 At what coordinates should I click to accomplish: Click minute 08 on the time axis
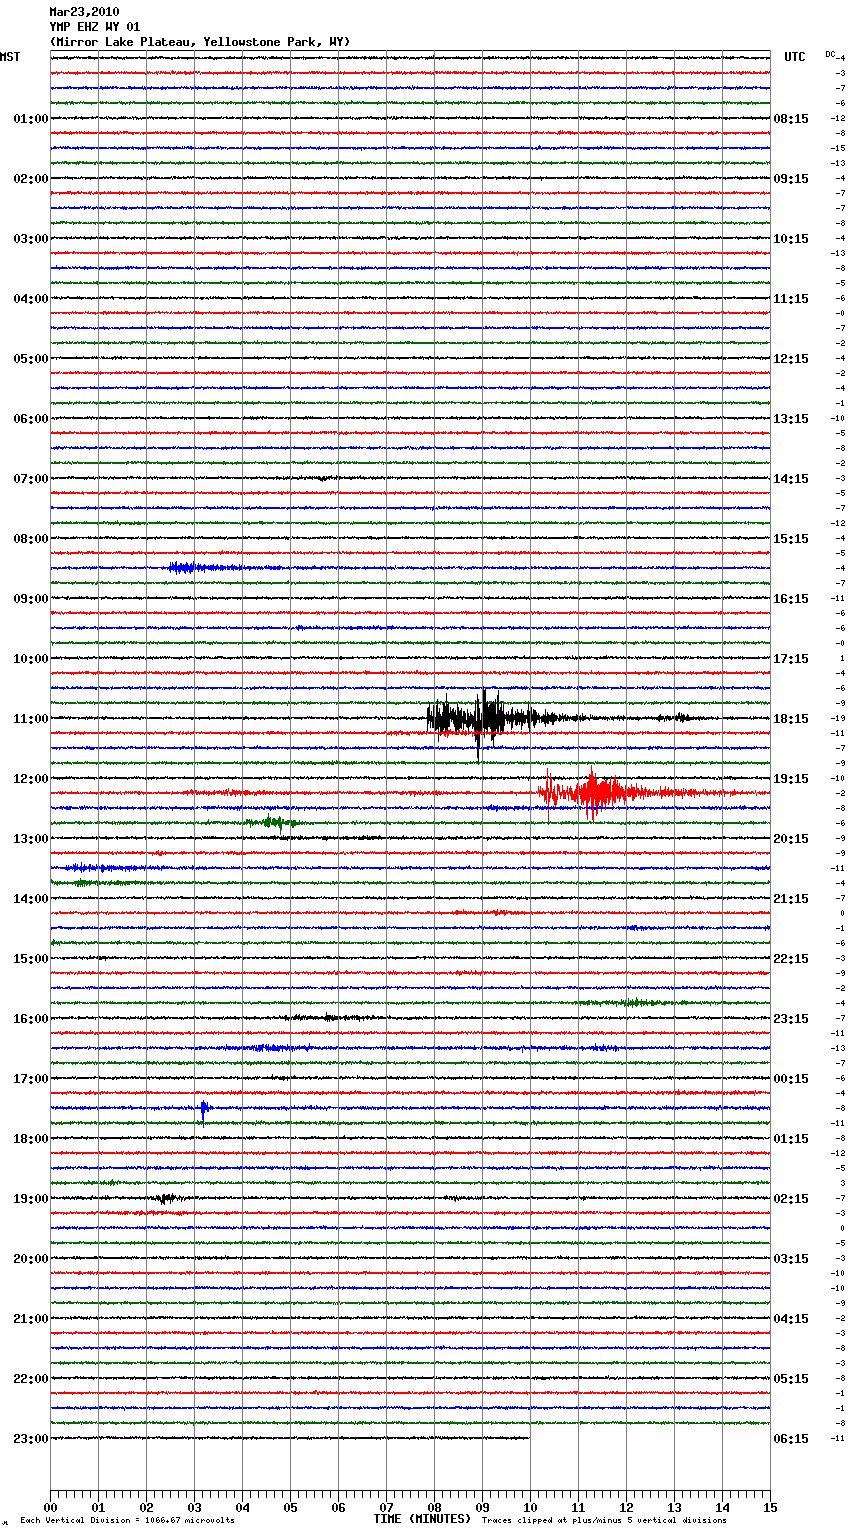(x=434, y=1507)
